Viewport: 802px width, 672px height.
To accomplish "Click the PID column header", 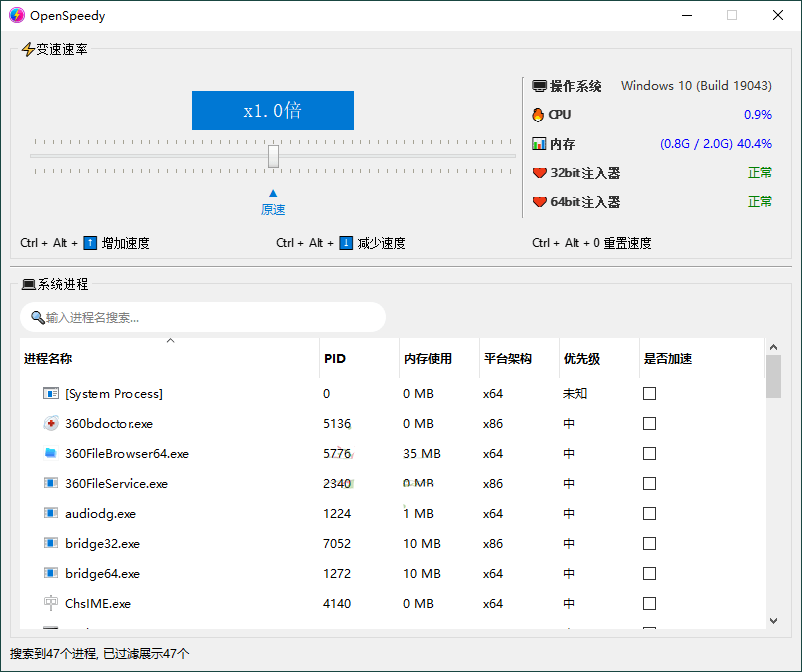I will click(334, 358).
